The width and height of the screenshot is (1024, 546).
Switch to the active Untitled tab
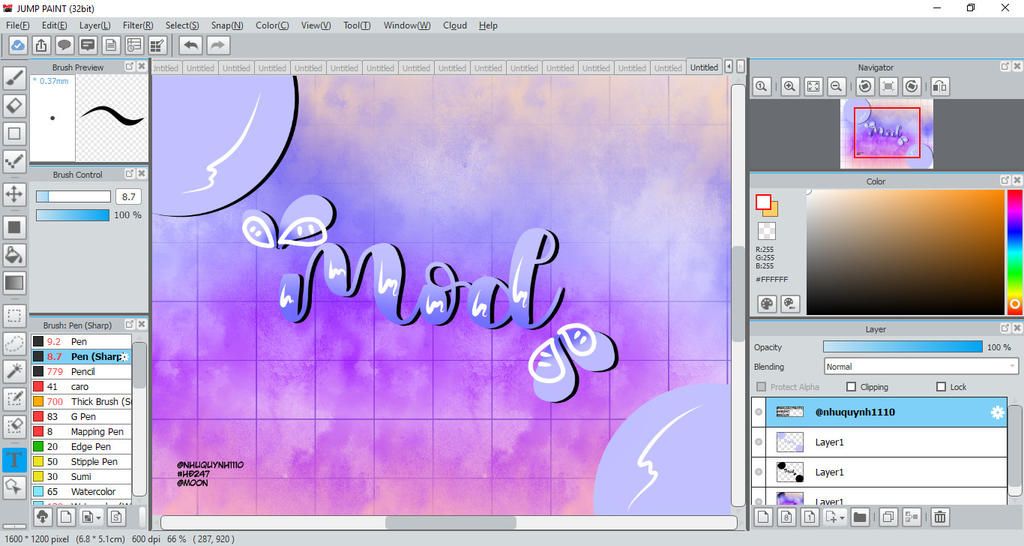click(704, 67)
